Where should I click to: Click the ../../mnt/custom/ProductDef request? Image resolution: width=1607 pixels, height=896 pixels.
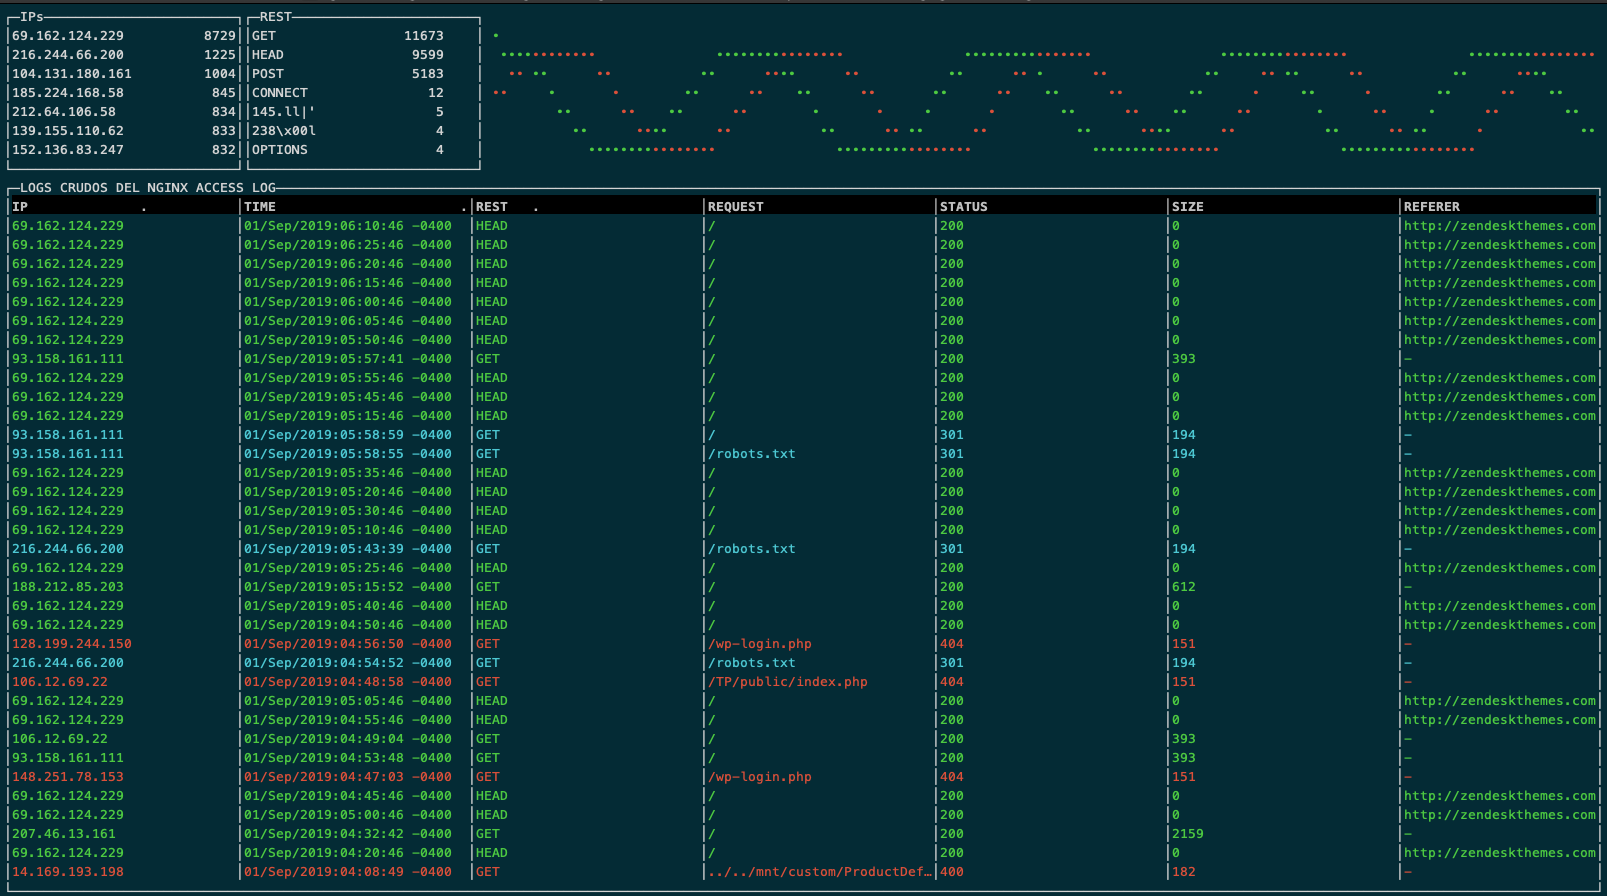pos(820,871)
